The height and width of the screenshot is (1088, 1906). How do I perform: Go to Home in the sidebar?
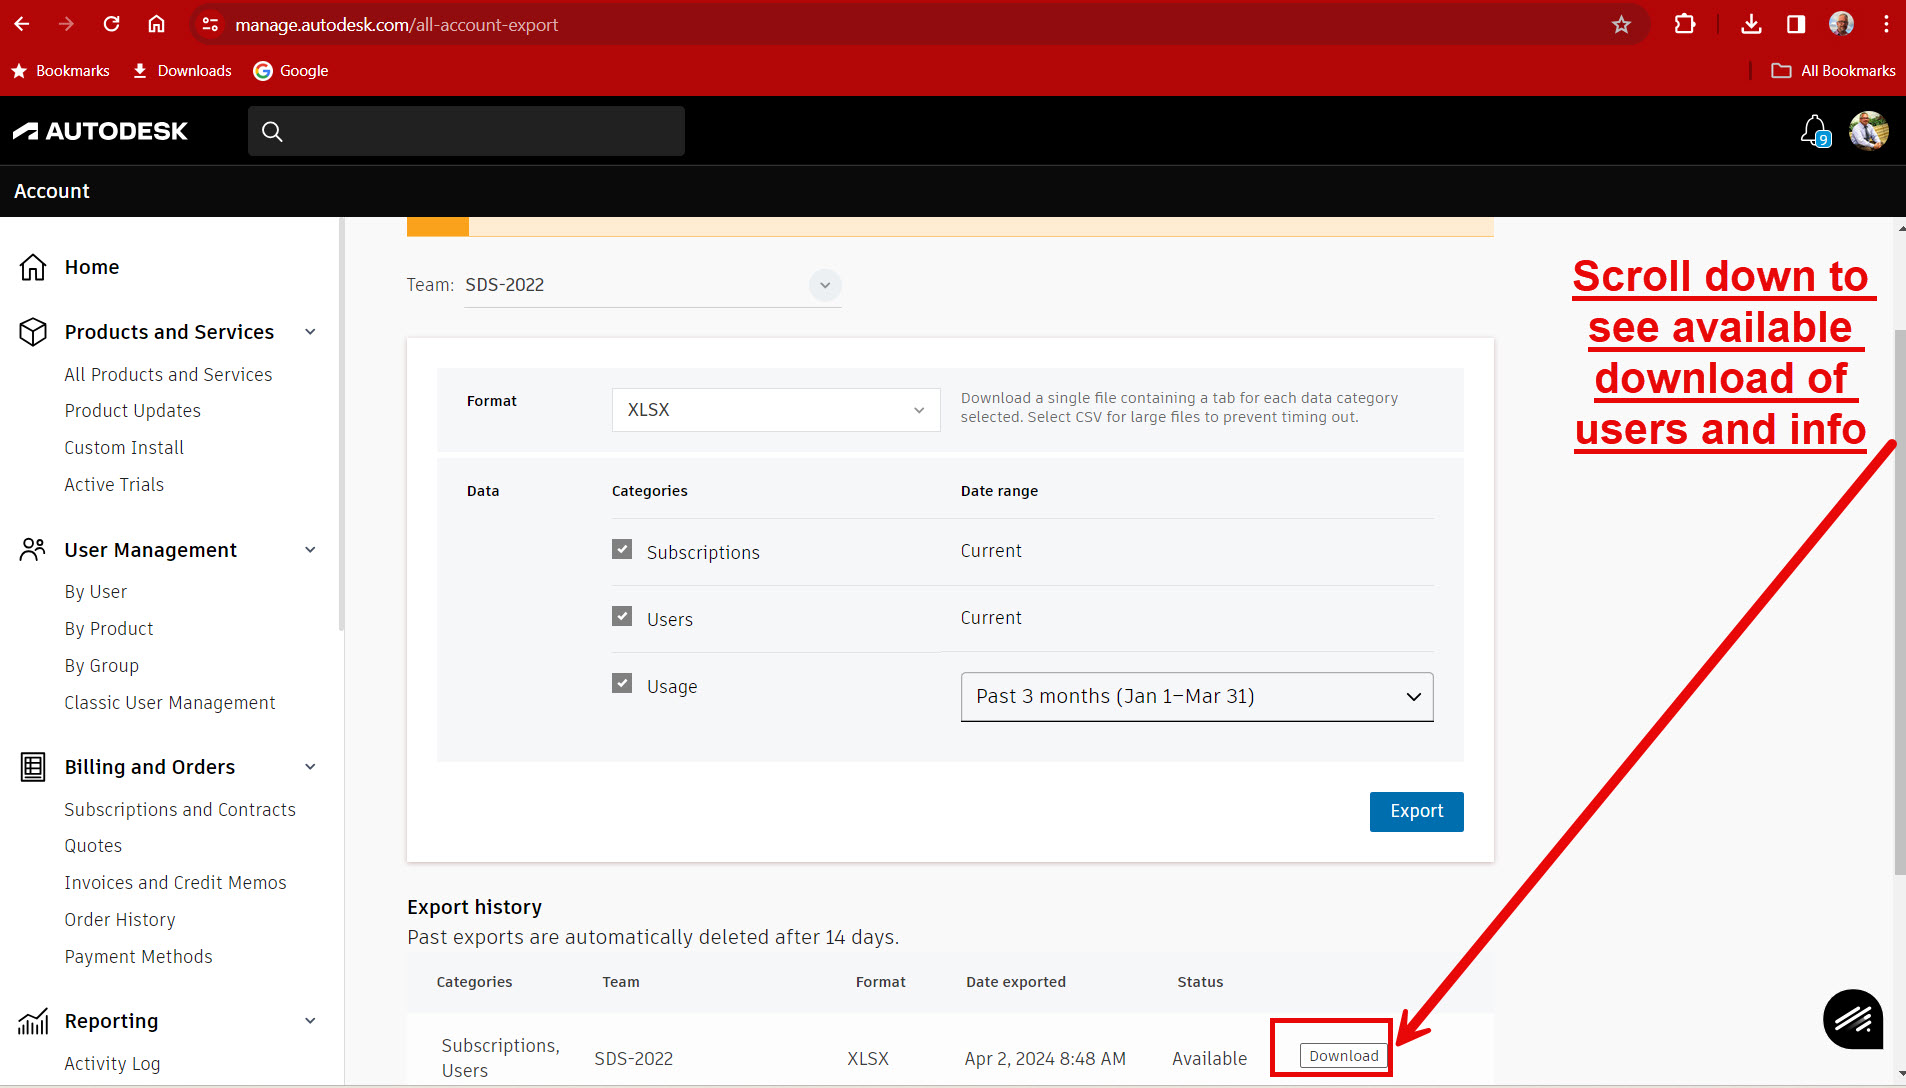point(92,267)
